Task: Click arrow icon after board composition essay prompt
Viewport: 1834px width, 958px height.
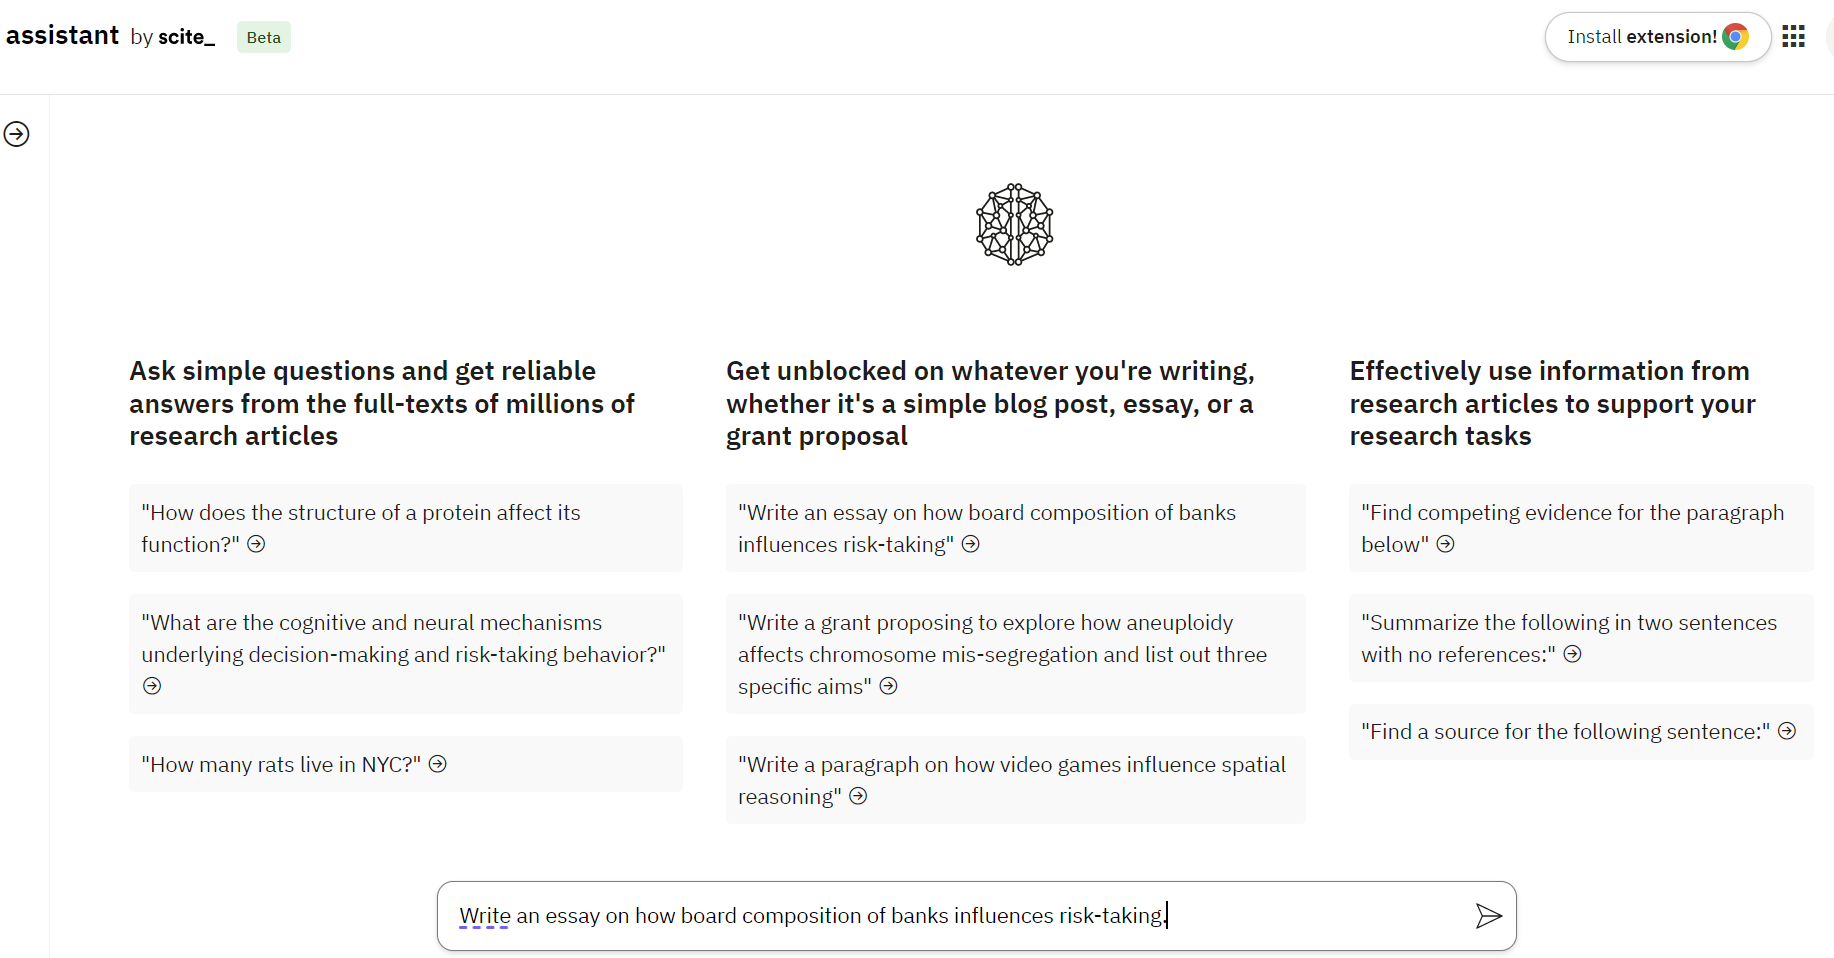Action: point(971,544)
